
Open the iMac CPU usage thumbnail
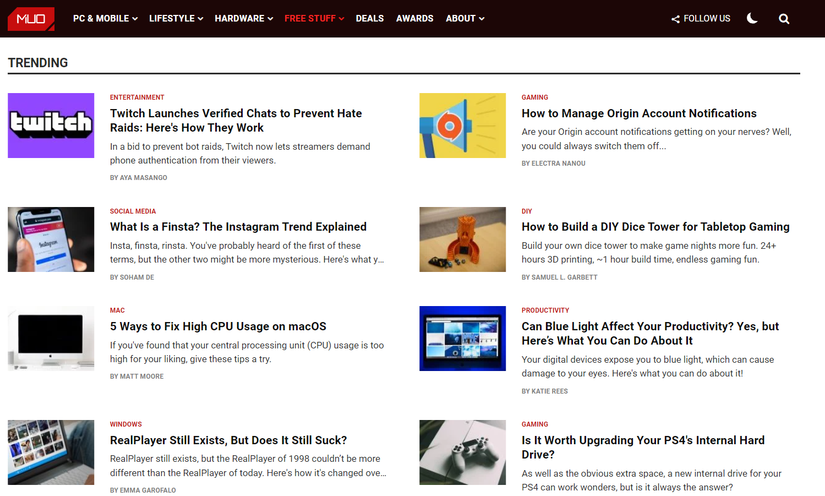pyautogui.click(x=51, y=338)
